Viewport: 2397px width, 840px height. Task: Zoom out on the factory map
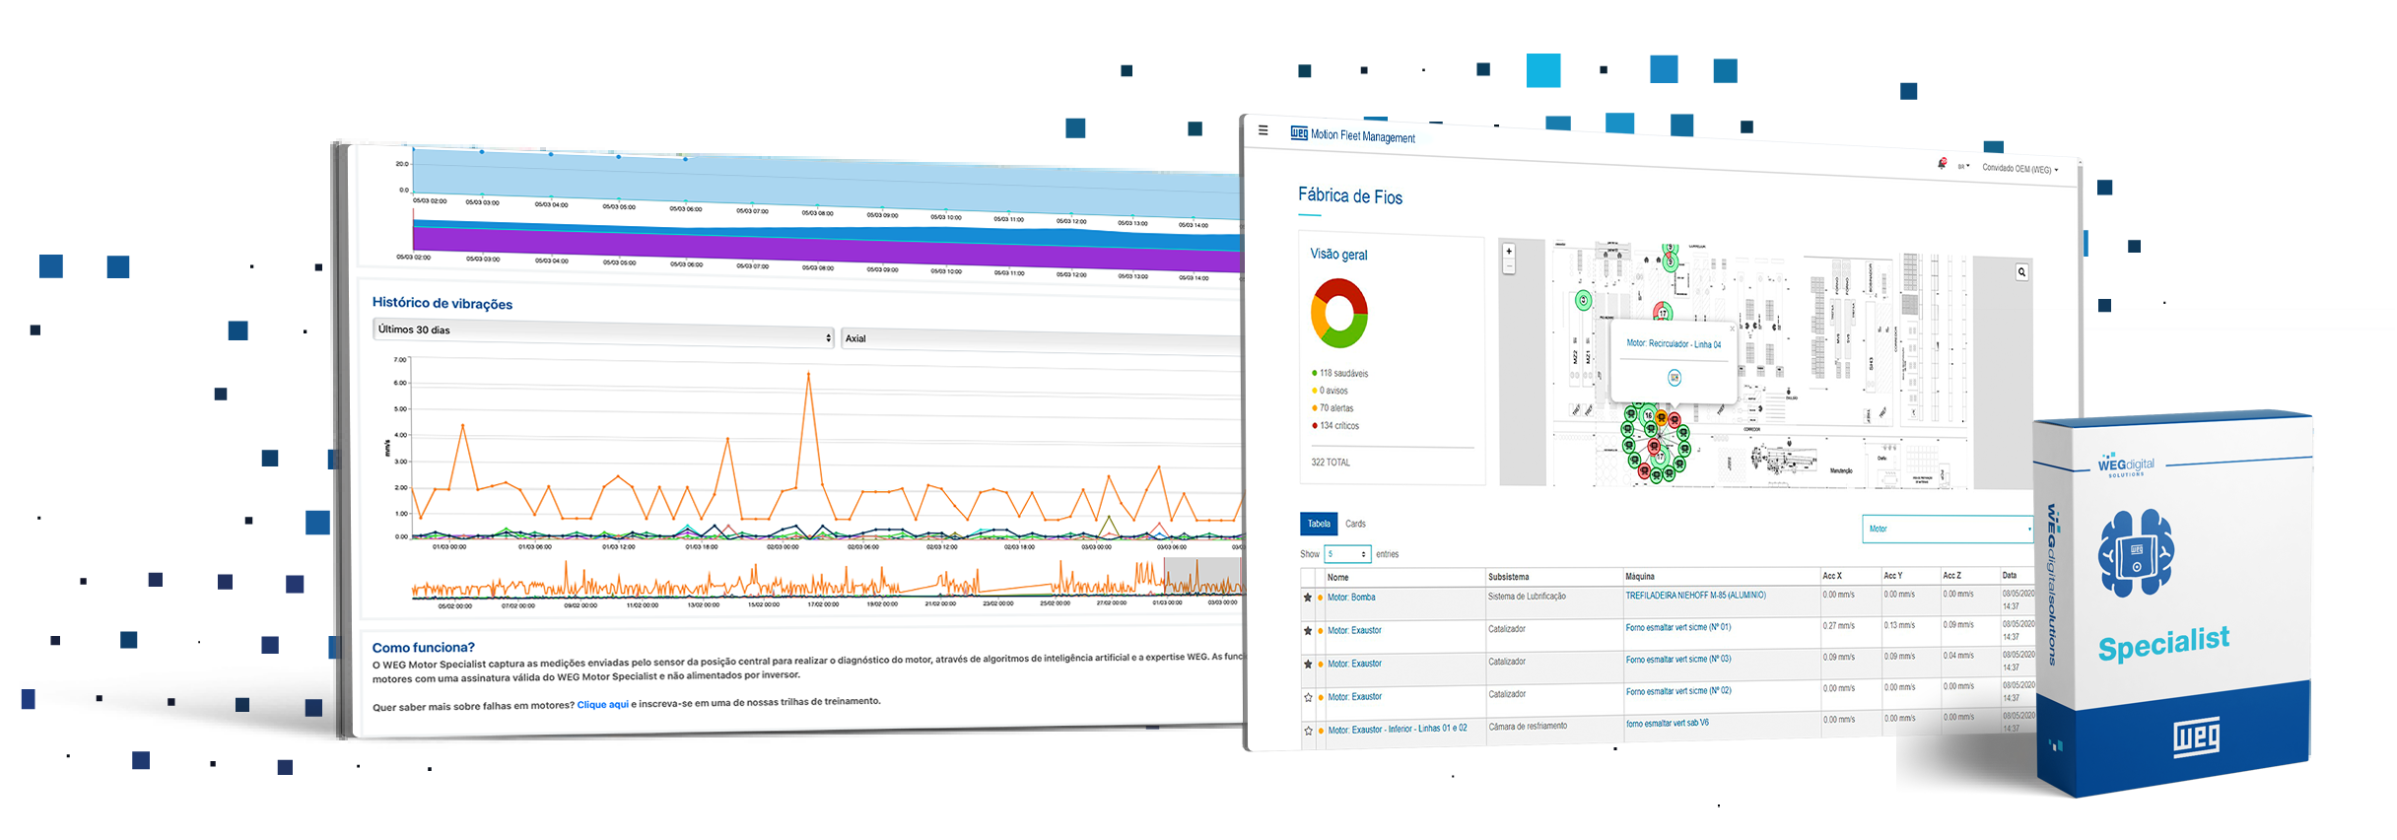[1509, 266]
